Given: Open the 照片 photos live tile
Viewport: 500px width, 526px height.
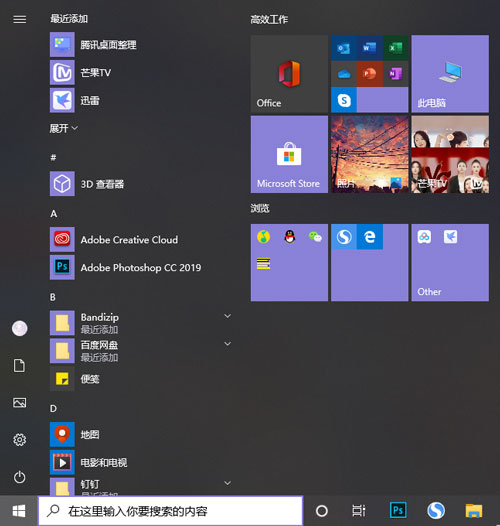Looking at the screenshot, I should (369, 154).
